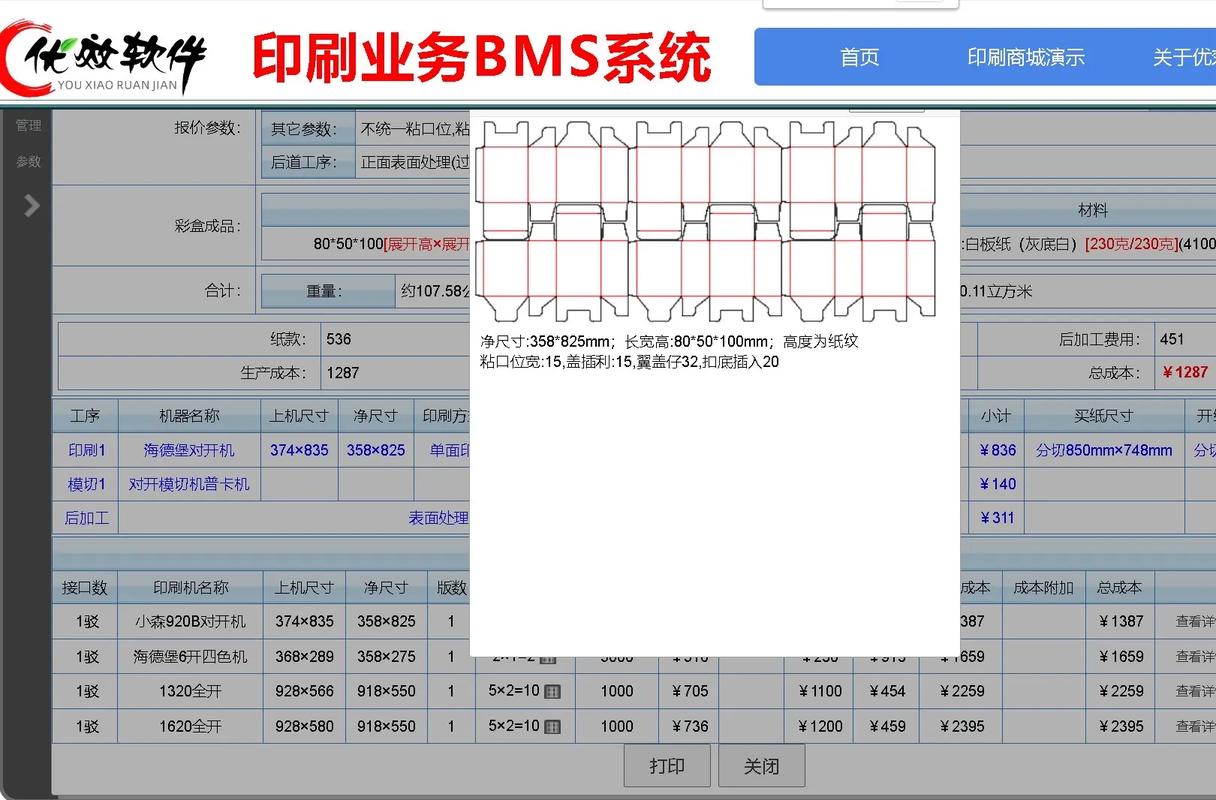Open layout grid icon in 1320全开 row
The image size is (1216, 800).
[551, 691]
